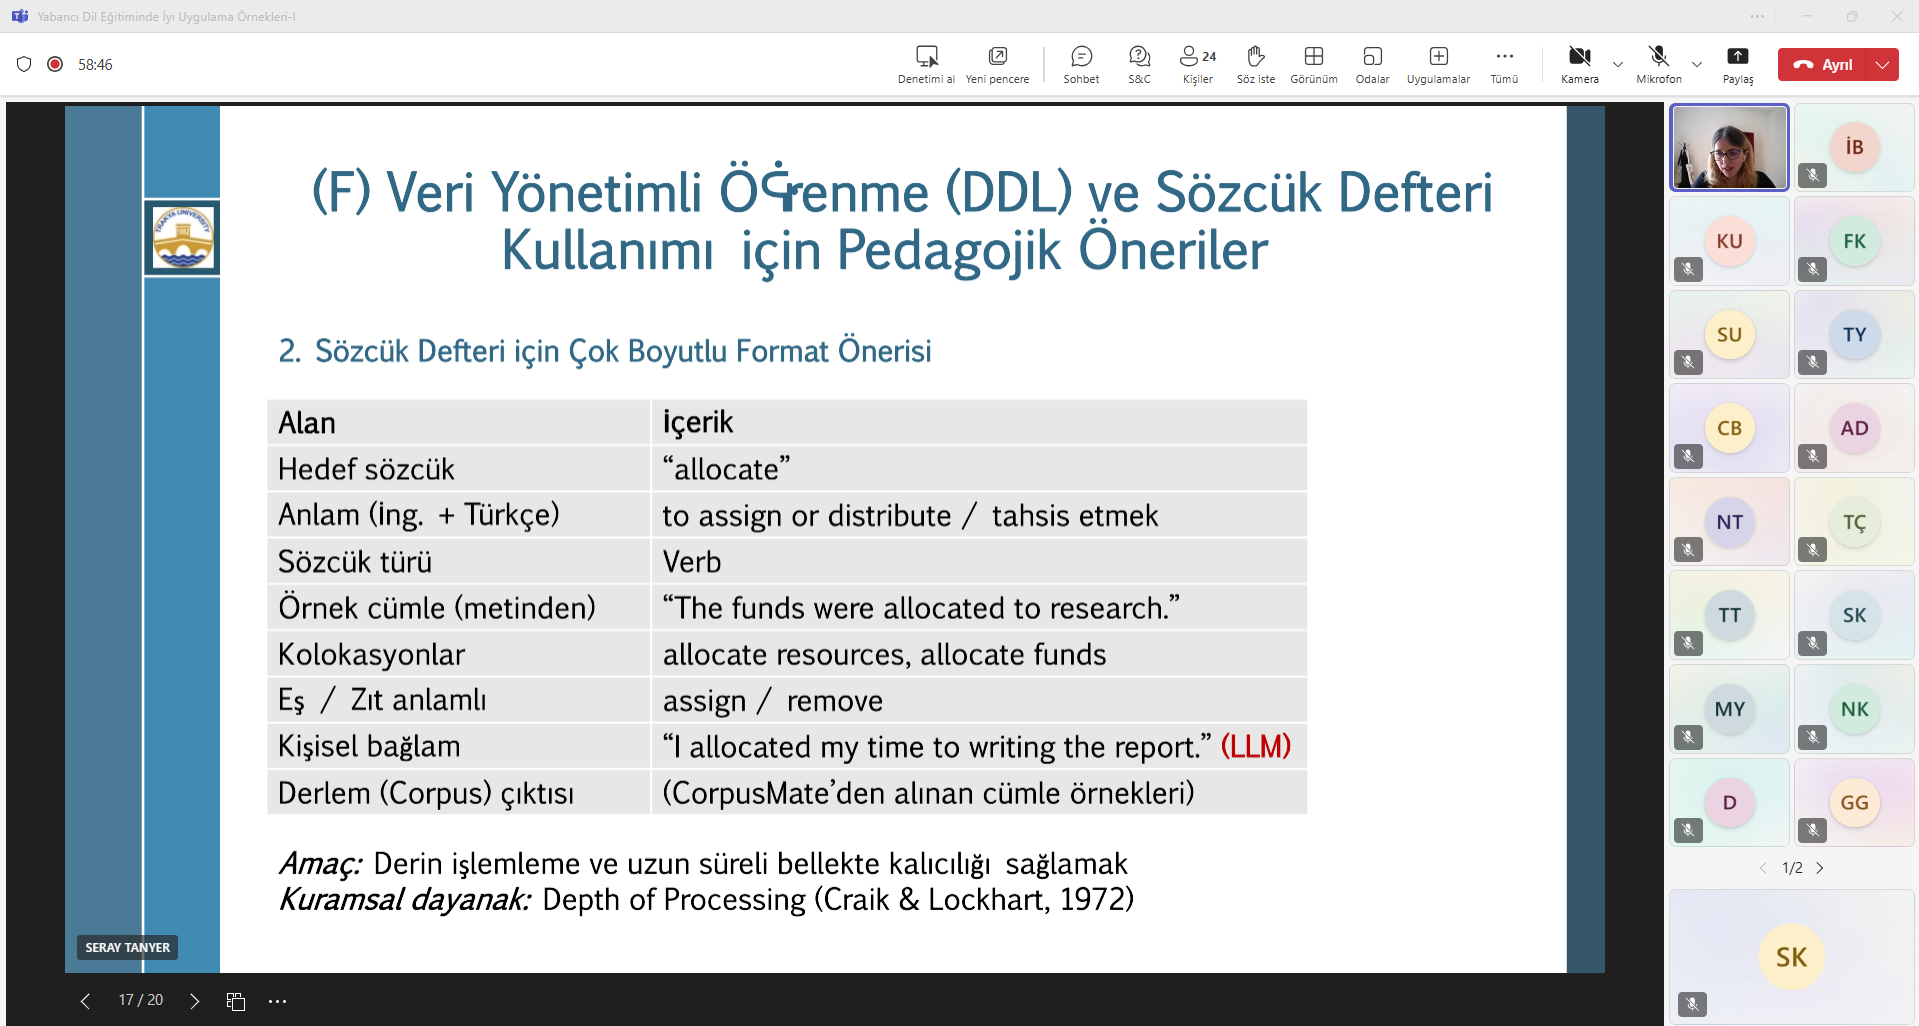Open dropdown next to Ayrıl button

pyautogui.click(x=1883, y=65)
